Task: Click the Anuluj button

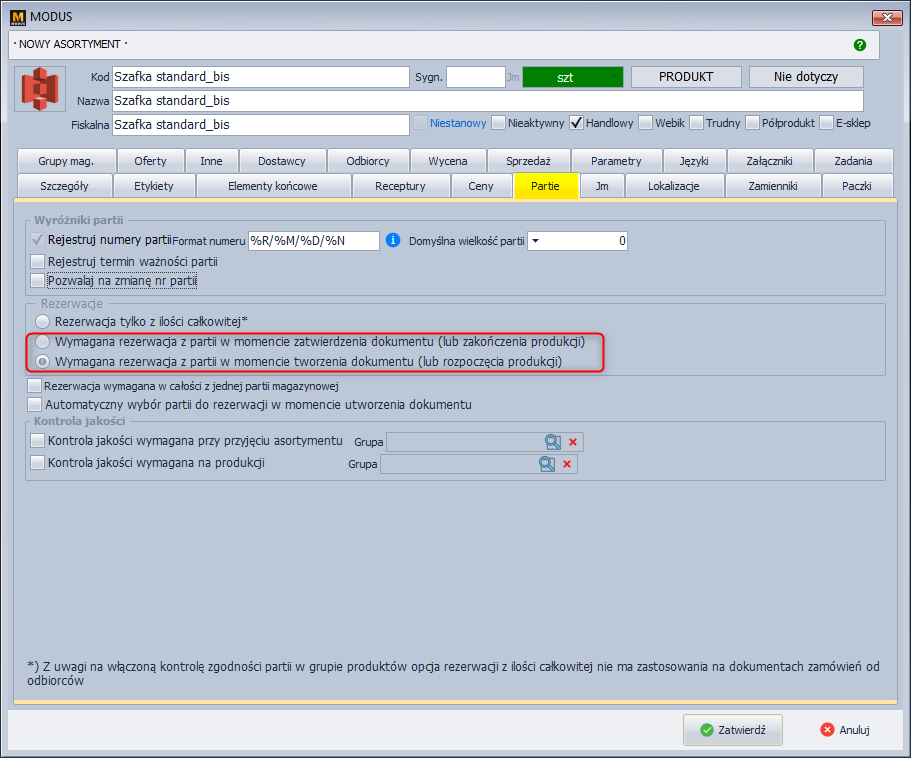Action: 845,730
